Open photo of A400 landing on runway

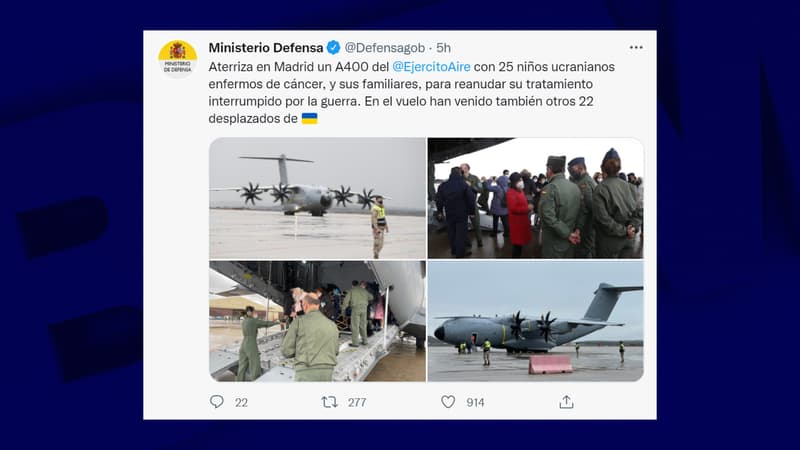(x=317, y=198)
